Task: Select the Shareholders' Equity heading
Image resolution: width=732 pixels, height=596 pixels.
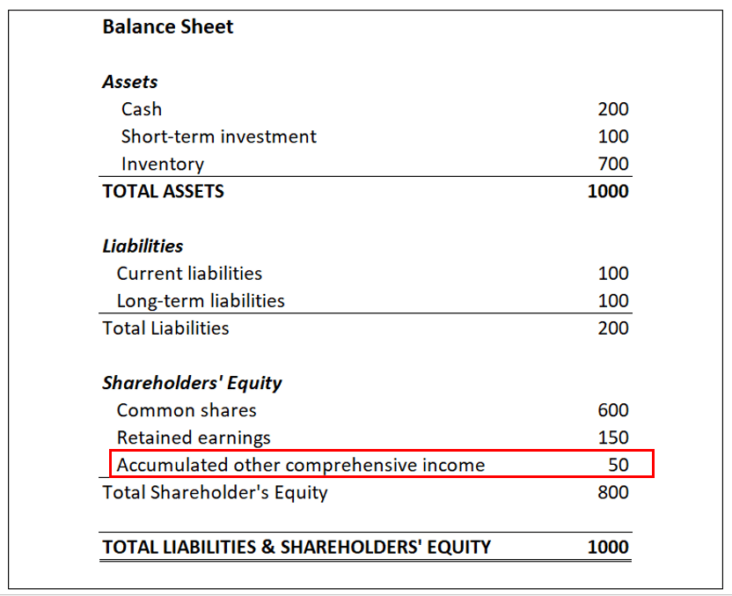Action: tap(192, 383)
